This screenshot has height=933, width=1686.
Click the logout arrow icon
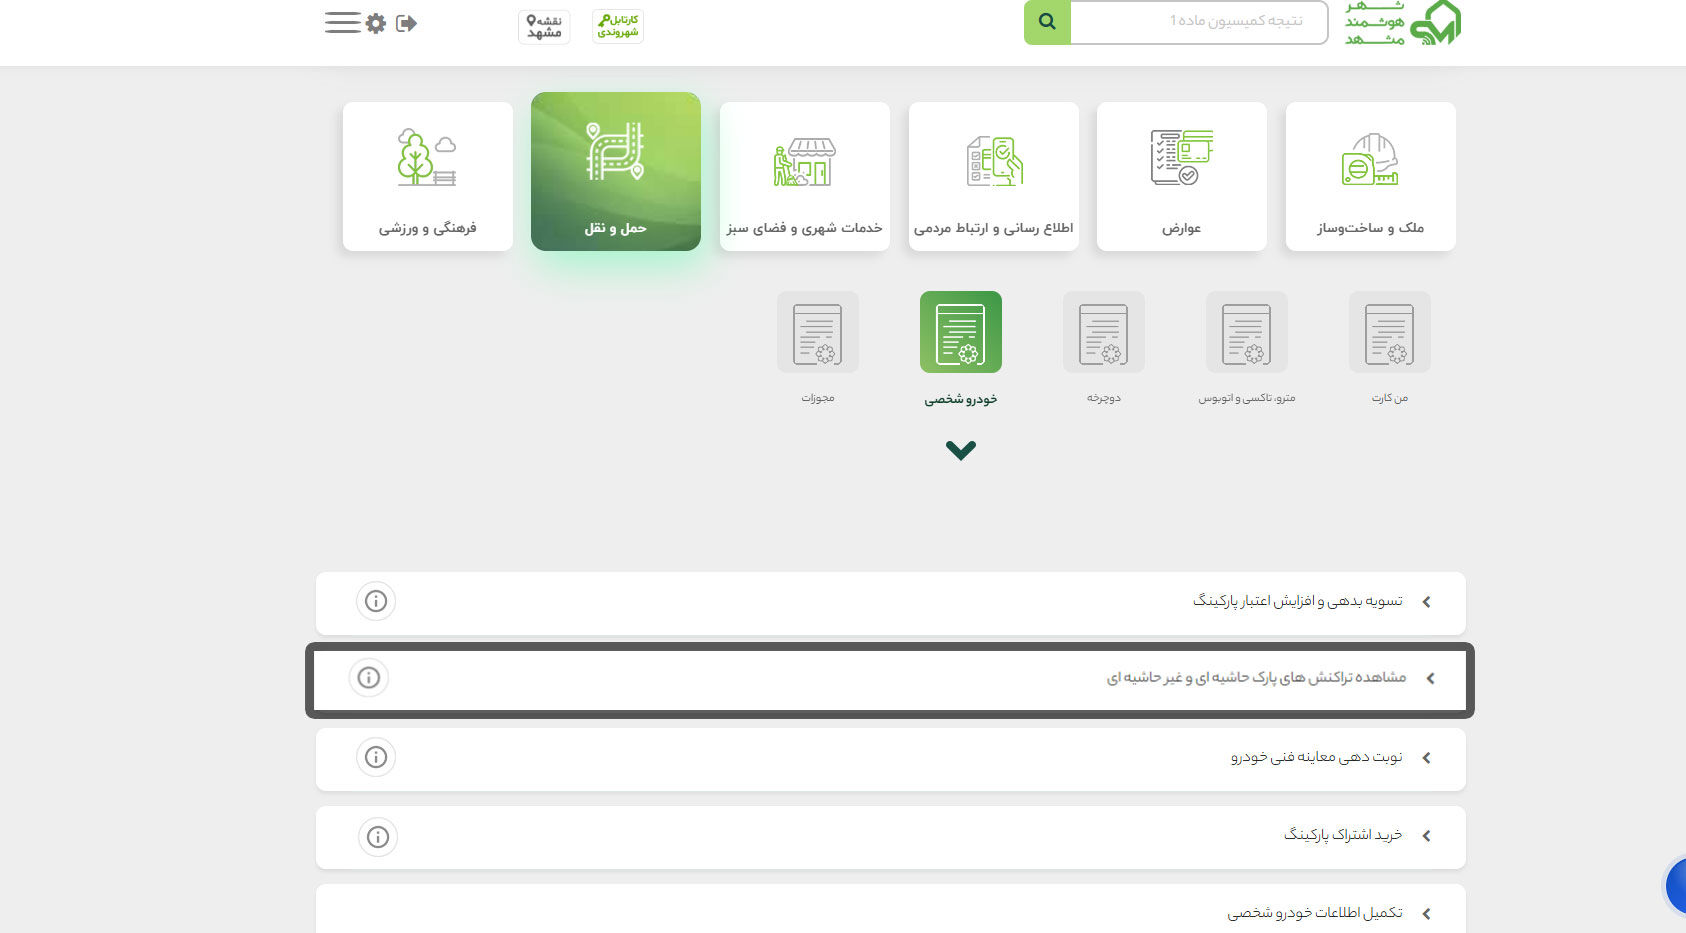pyautogui.click(x=406, y=23)
